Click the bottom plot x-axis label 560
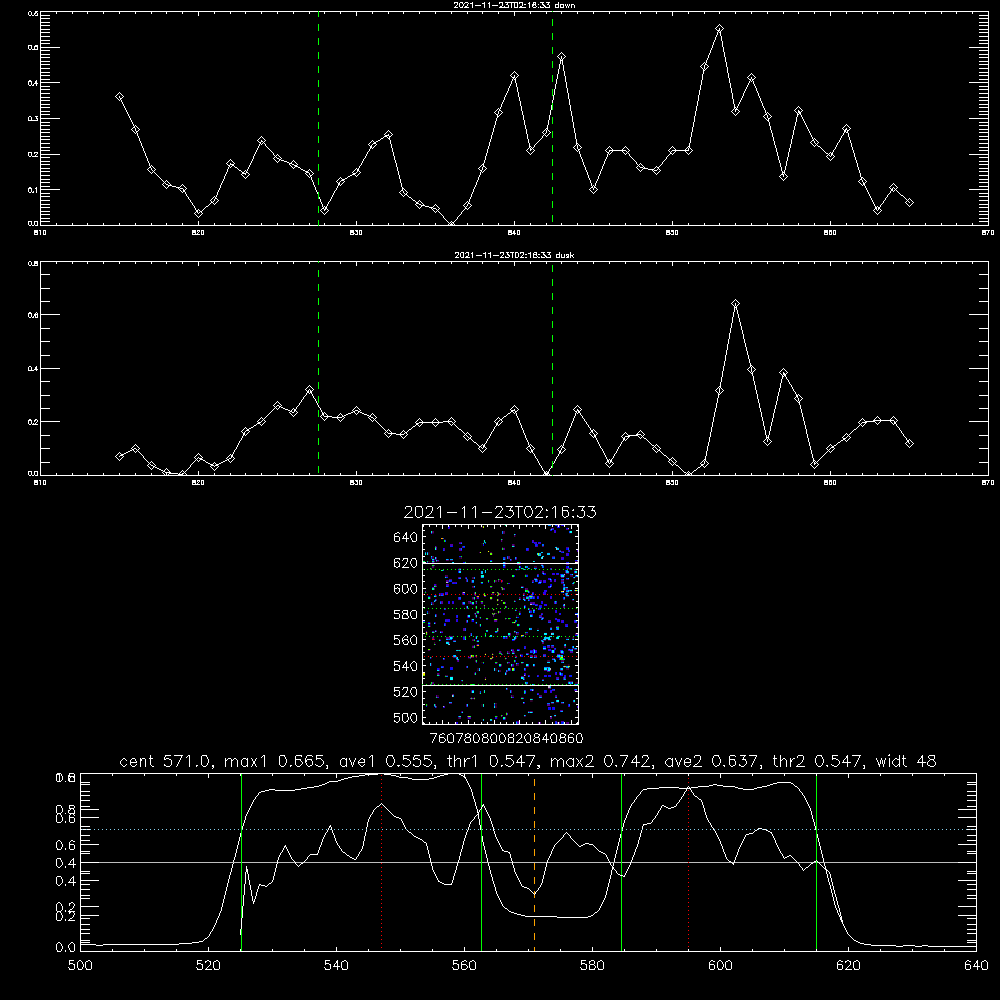 coord(464,966)
